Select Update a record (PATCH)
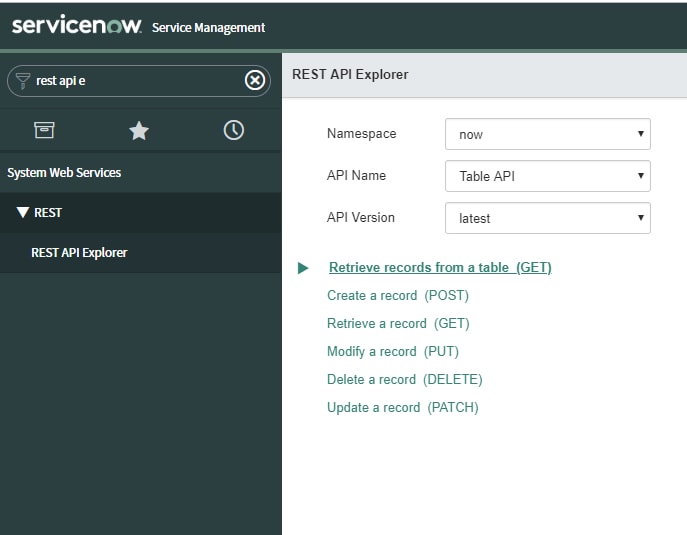Image resolution: width=687 pixels, height=535 pixels. pyautogui.click(x=403, y=407)
